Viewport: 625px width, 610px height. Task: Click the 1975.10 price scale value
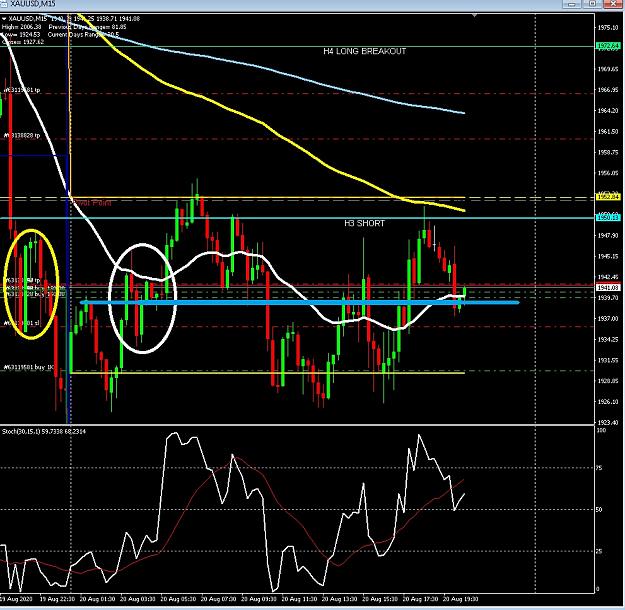(x=608, y=28)
